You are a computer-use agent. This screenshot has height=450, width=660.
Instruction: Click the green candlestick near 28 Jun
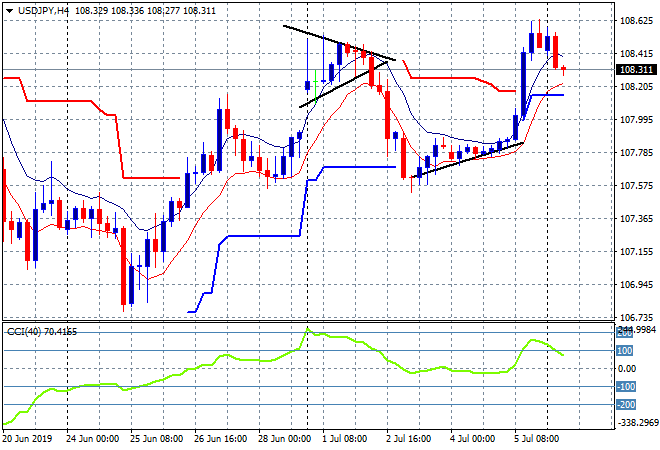point(315,86)
